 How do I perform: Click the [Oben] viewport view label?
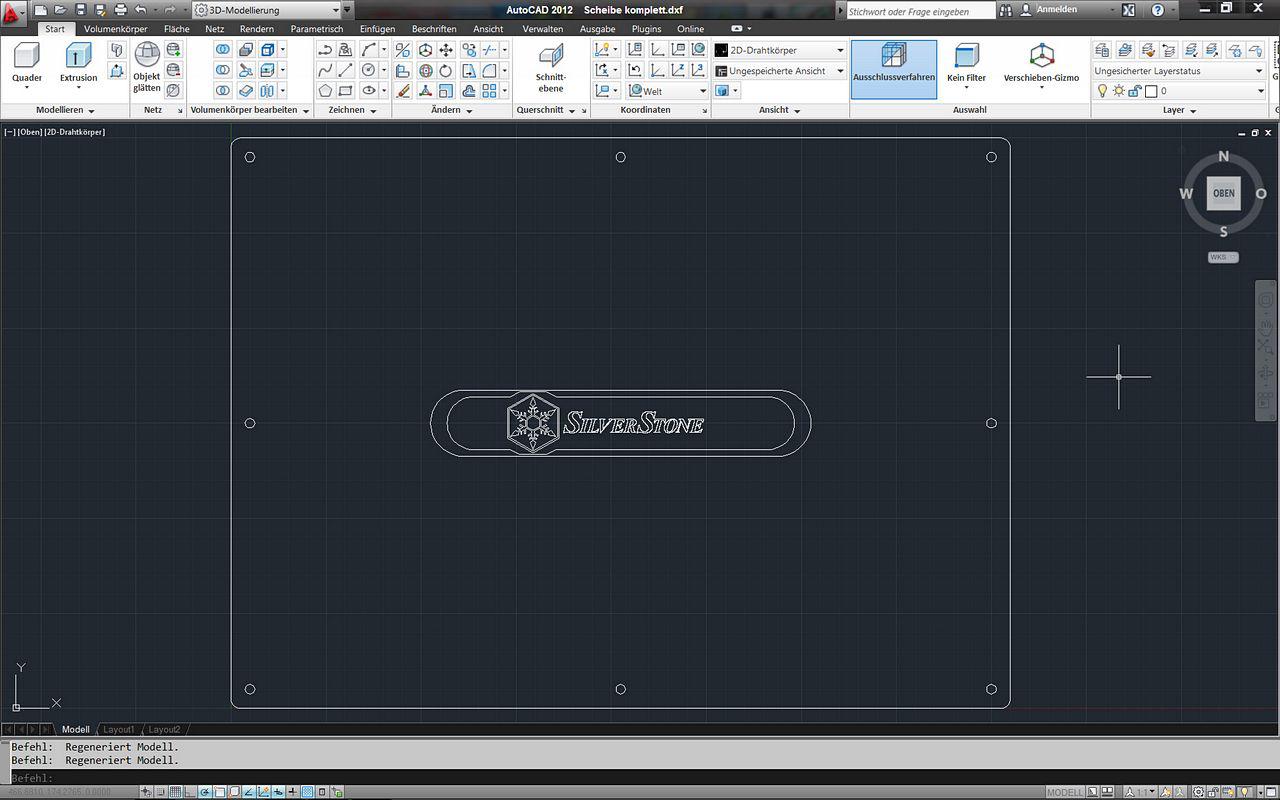point(30,132)
